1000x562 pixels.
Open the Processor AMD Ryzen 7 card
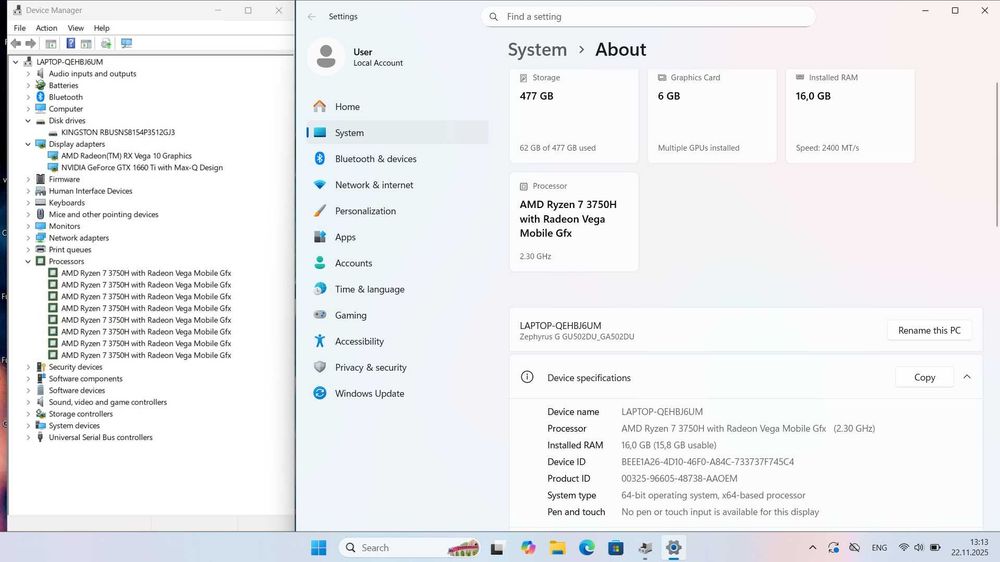[574, 221]
